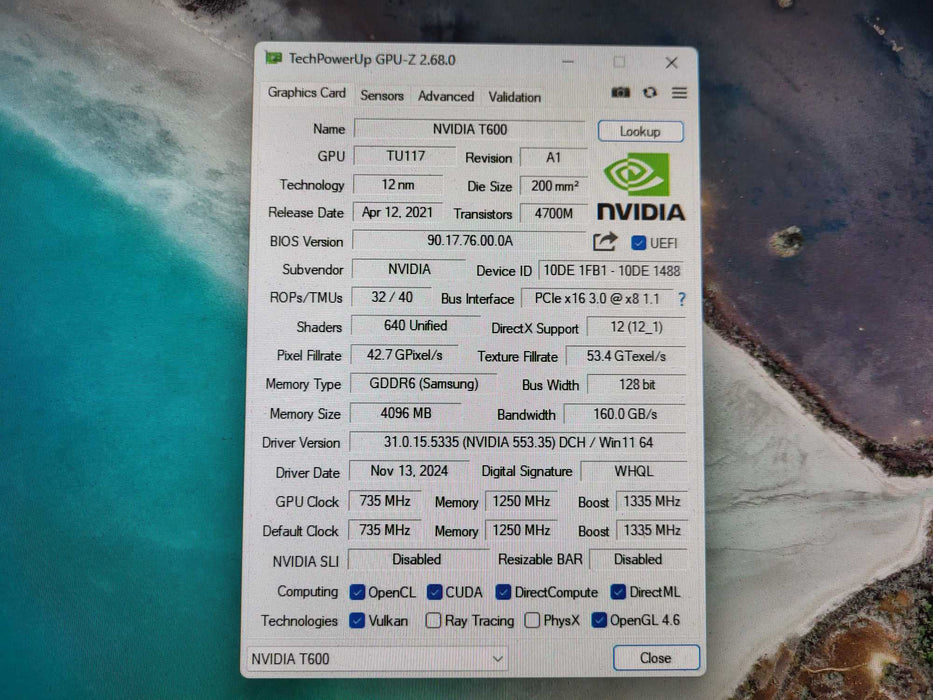Viewport: 933px width, 700px height.
Task: Click the camera screenshot icon
Action: point(620,92)
